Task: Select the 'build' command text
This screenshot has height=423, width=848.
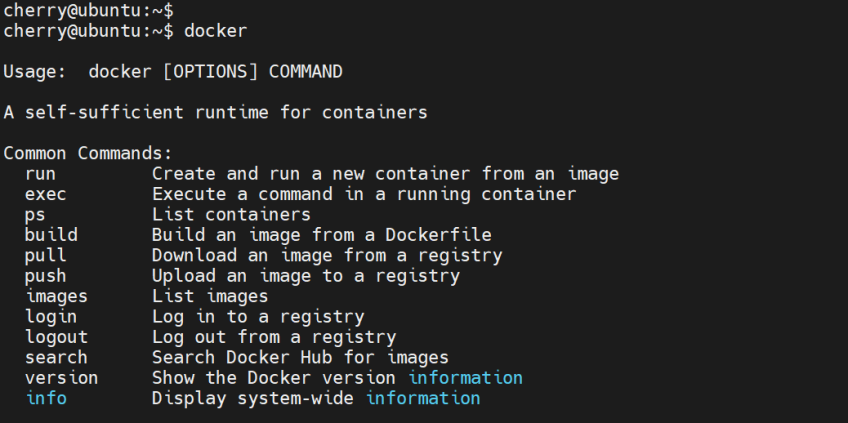Action: 51,235
